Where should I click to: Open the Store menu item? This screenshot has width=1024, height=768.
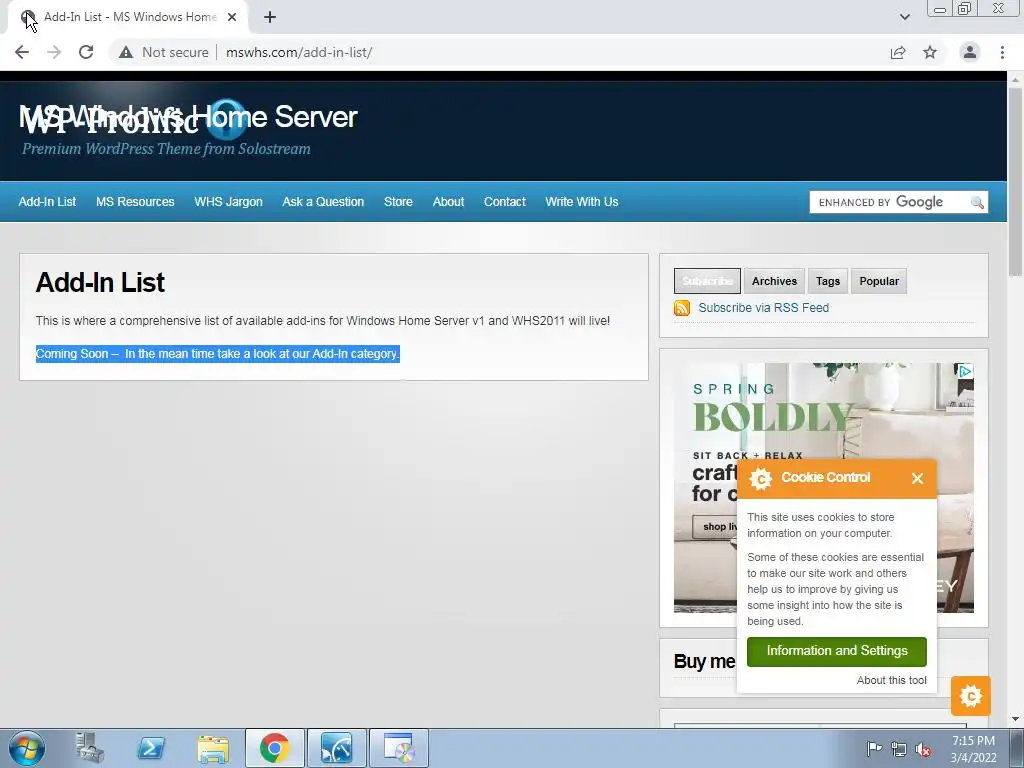point(398,202)
